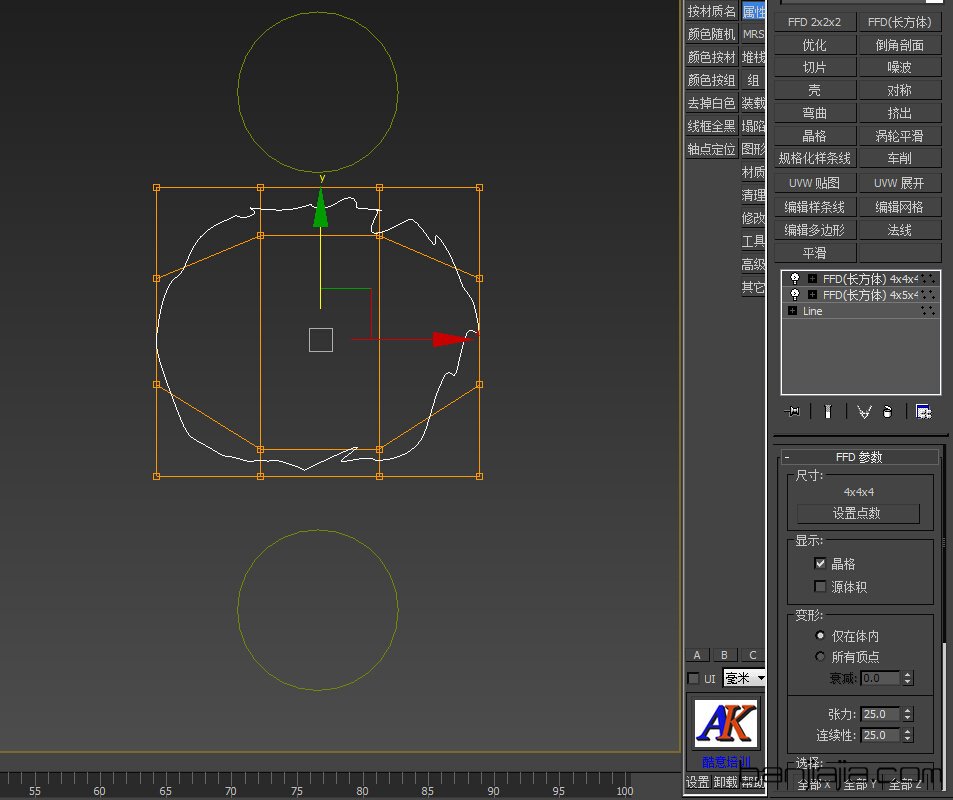
Task: Click the 设置点数 button
Action: (857, 513)
